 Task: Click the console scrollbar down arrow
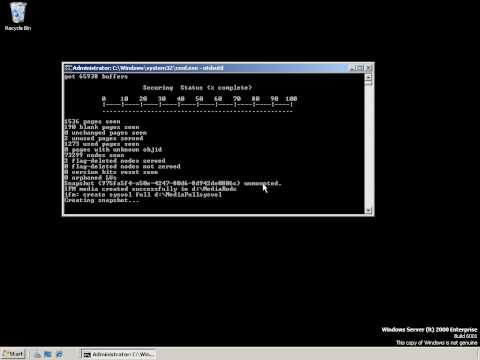(368, 210)
